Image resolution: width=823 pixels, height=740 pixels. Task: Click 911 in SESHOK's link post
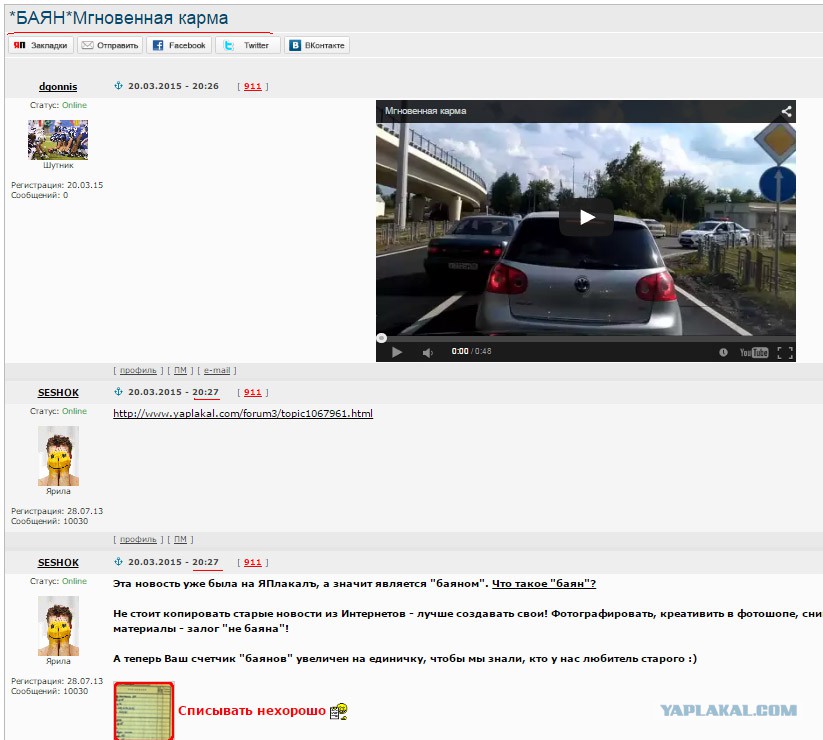tap(252, 392)
